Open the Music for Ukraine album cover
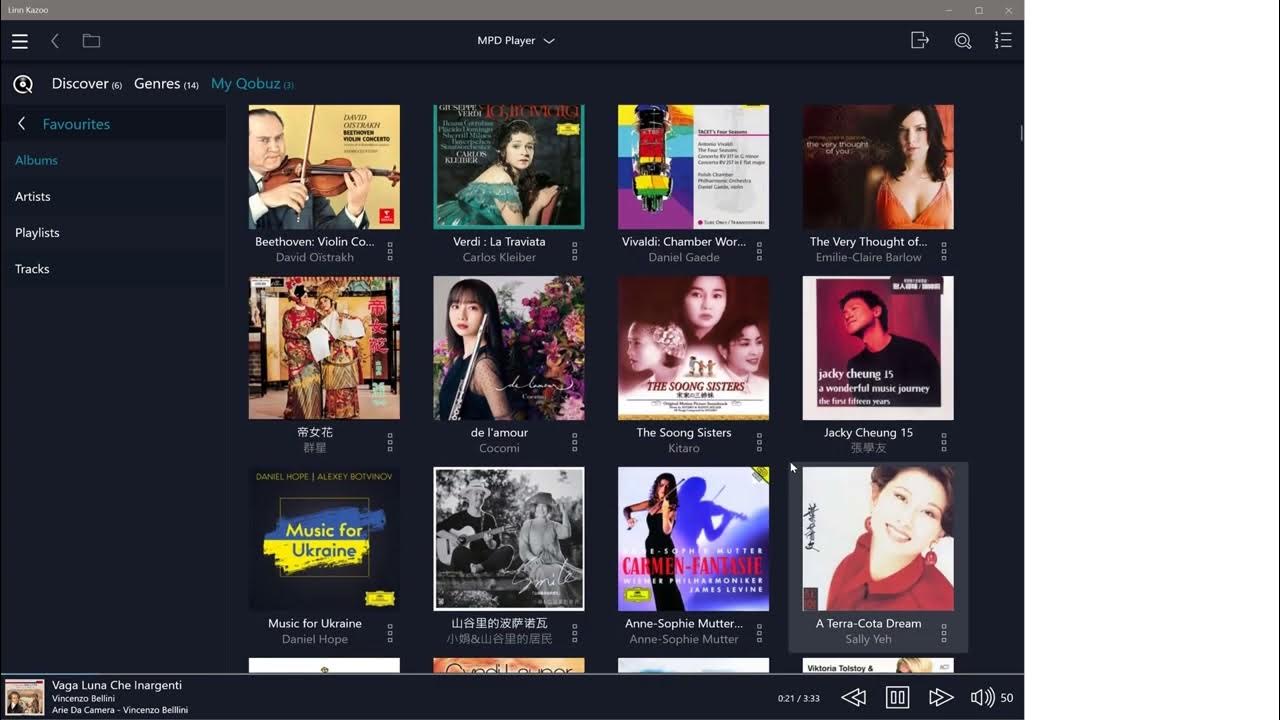Image resolution: width=1280 pixels, height=720 pixels. pos(324,539)
